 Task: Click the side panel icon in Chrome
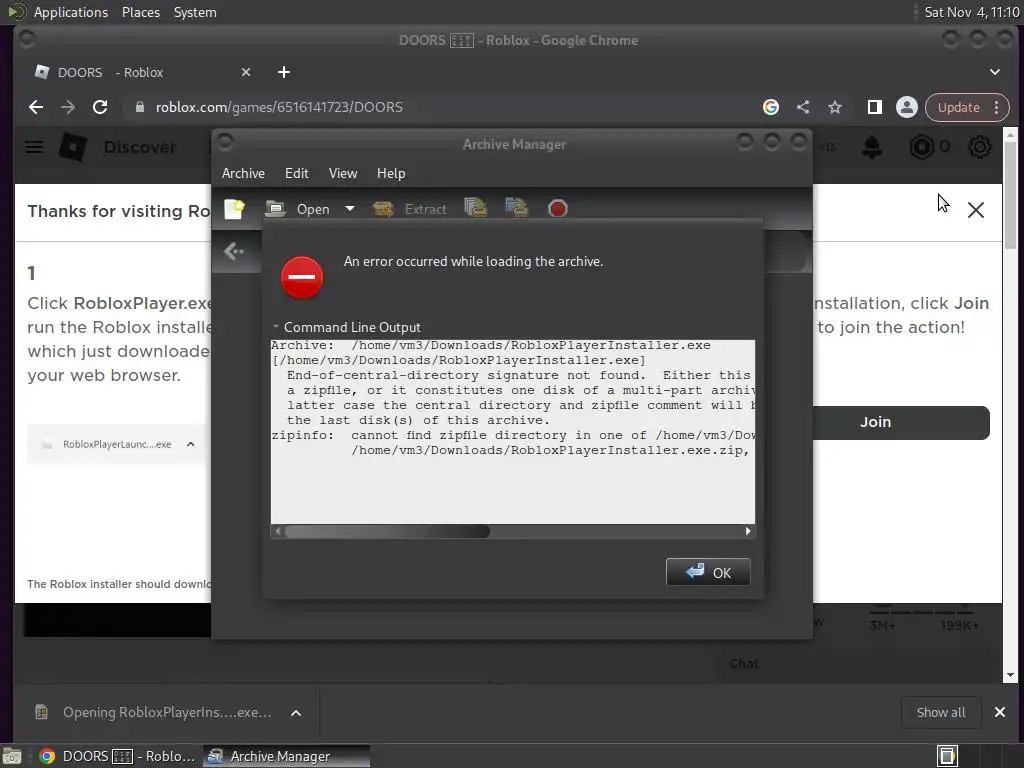[x=874, y=107]
